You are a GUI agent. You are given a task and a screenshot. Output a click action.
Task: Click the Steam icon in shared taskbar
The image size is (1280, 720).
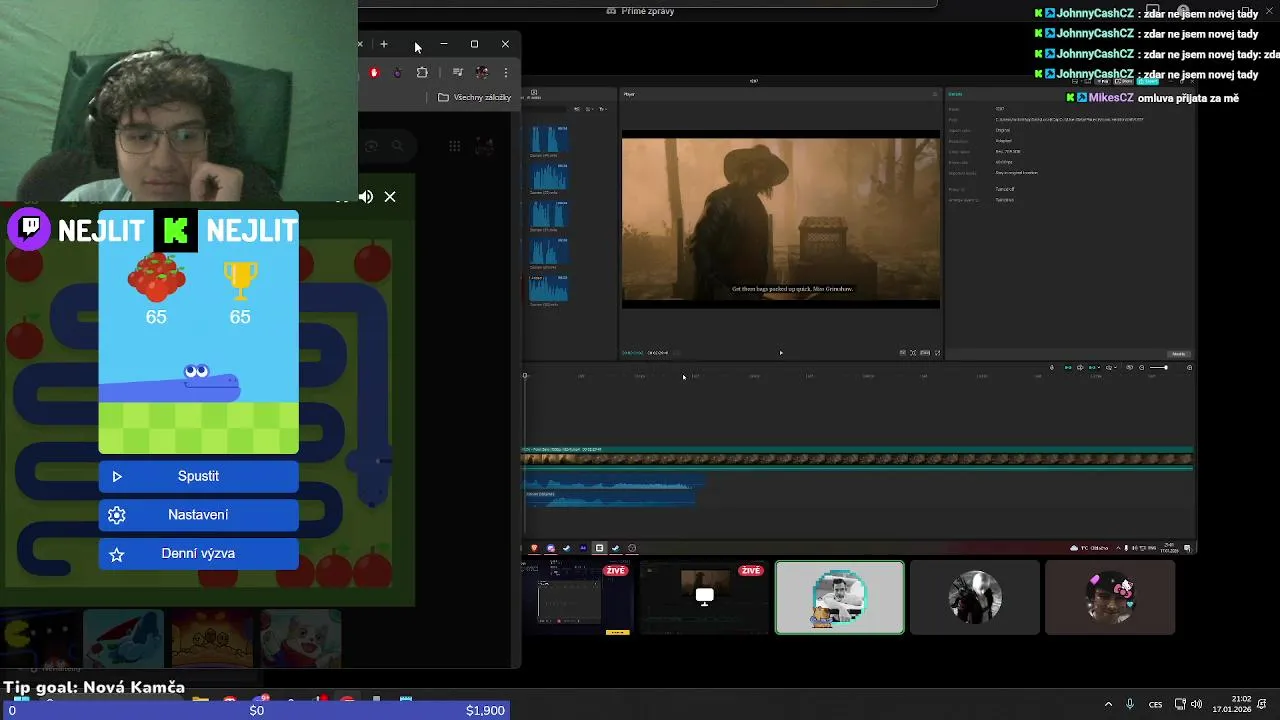[x=566, y=548]
